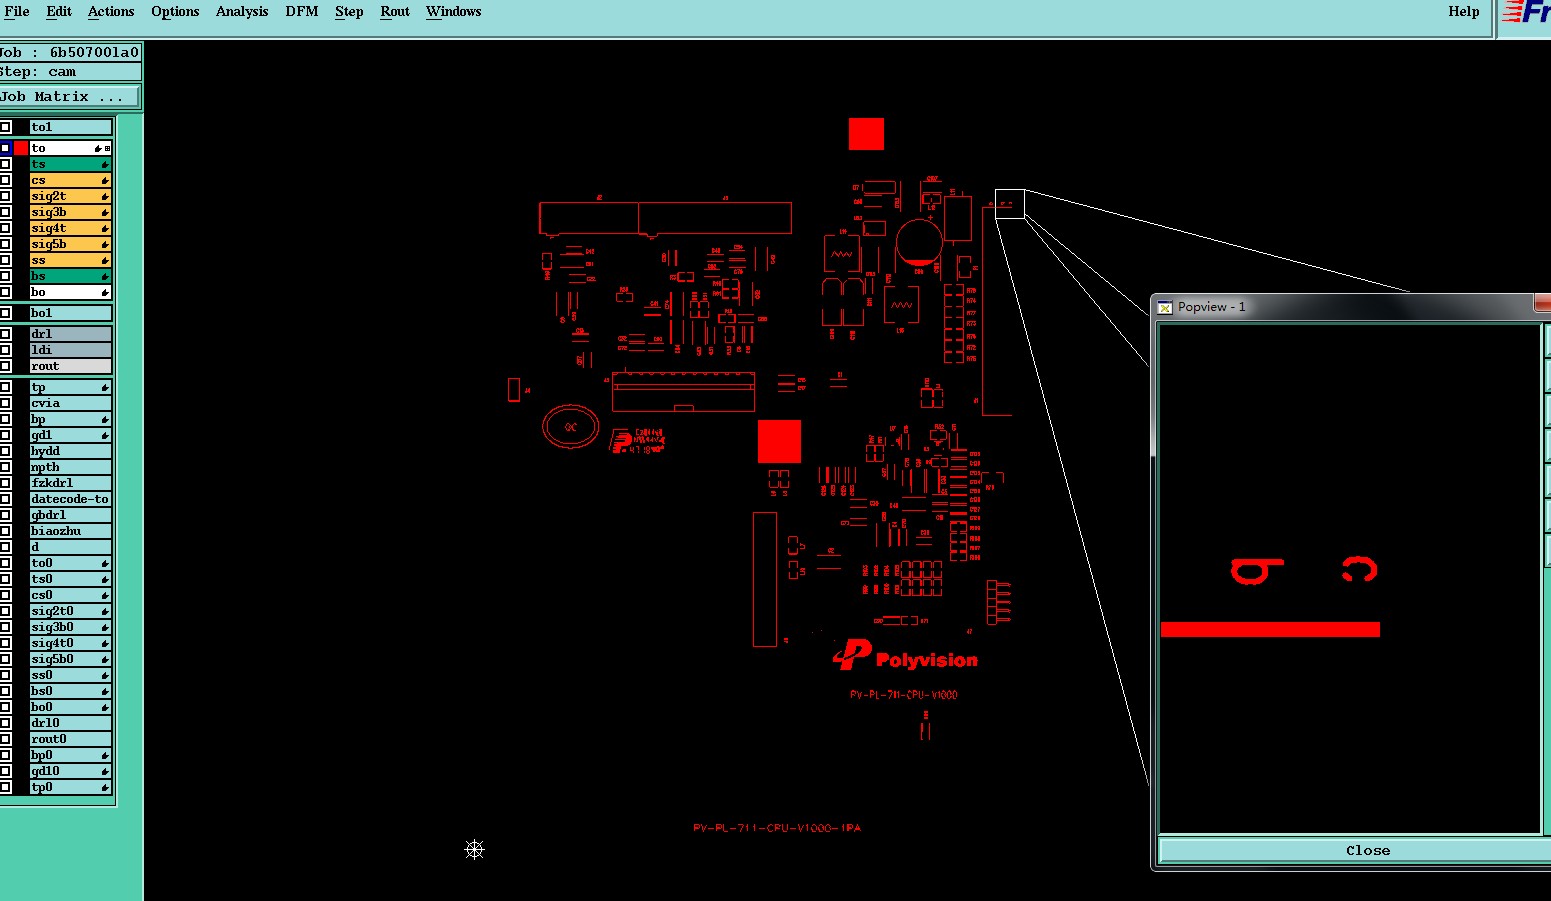Toggle display checkbox for layer cs
Screen dimensions: 1551x901
point(5,180)
